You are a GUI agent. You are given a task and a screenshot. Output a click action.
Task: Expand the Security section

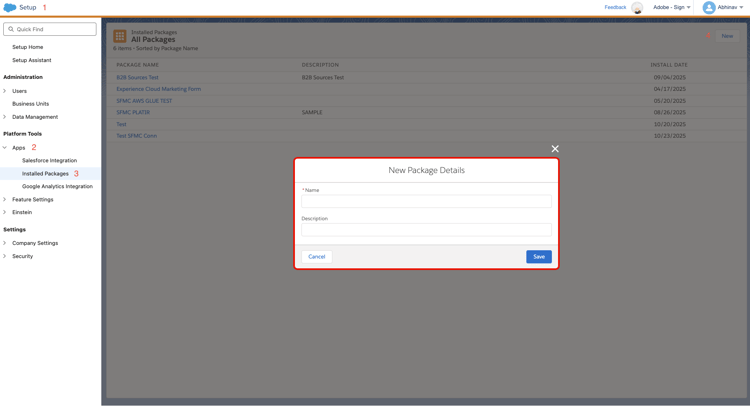click(5, 256)
